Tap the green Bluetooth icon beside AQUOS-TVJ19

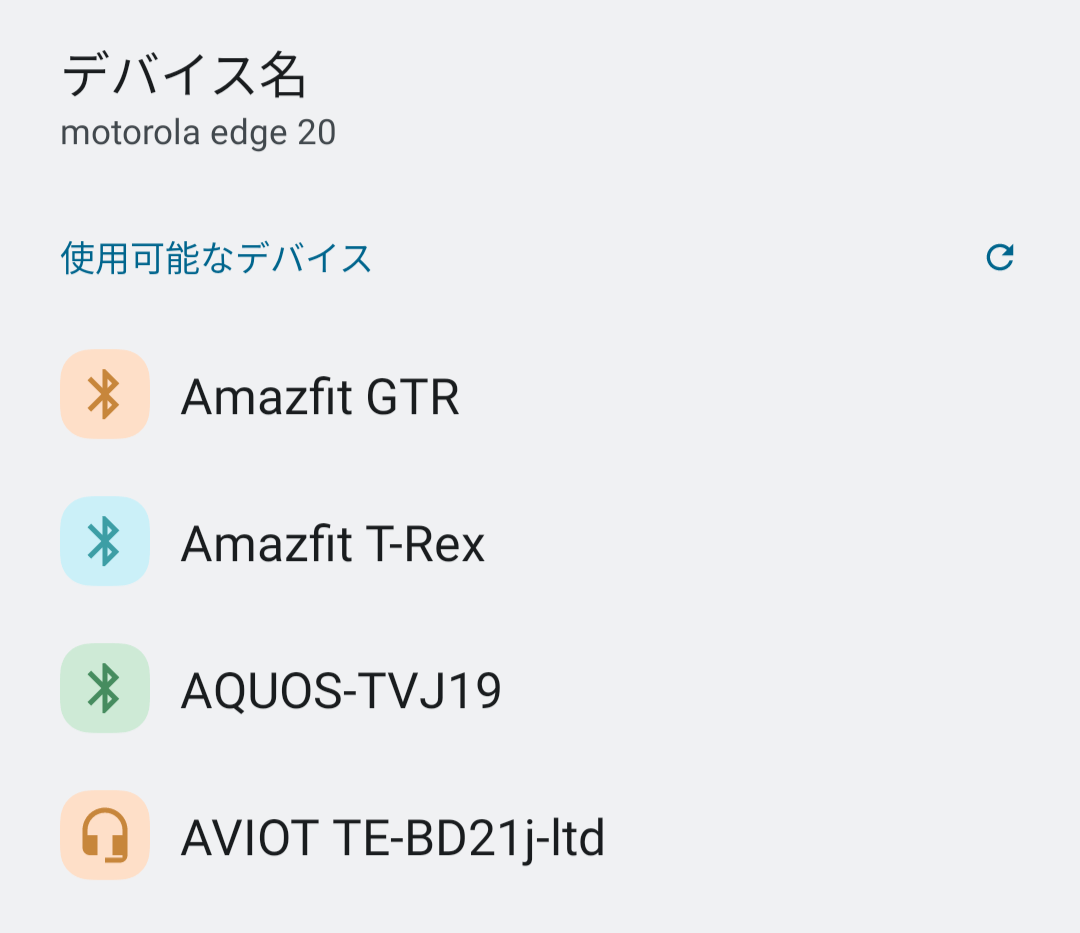(105, 688)
